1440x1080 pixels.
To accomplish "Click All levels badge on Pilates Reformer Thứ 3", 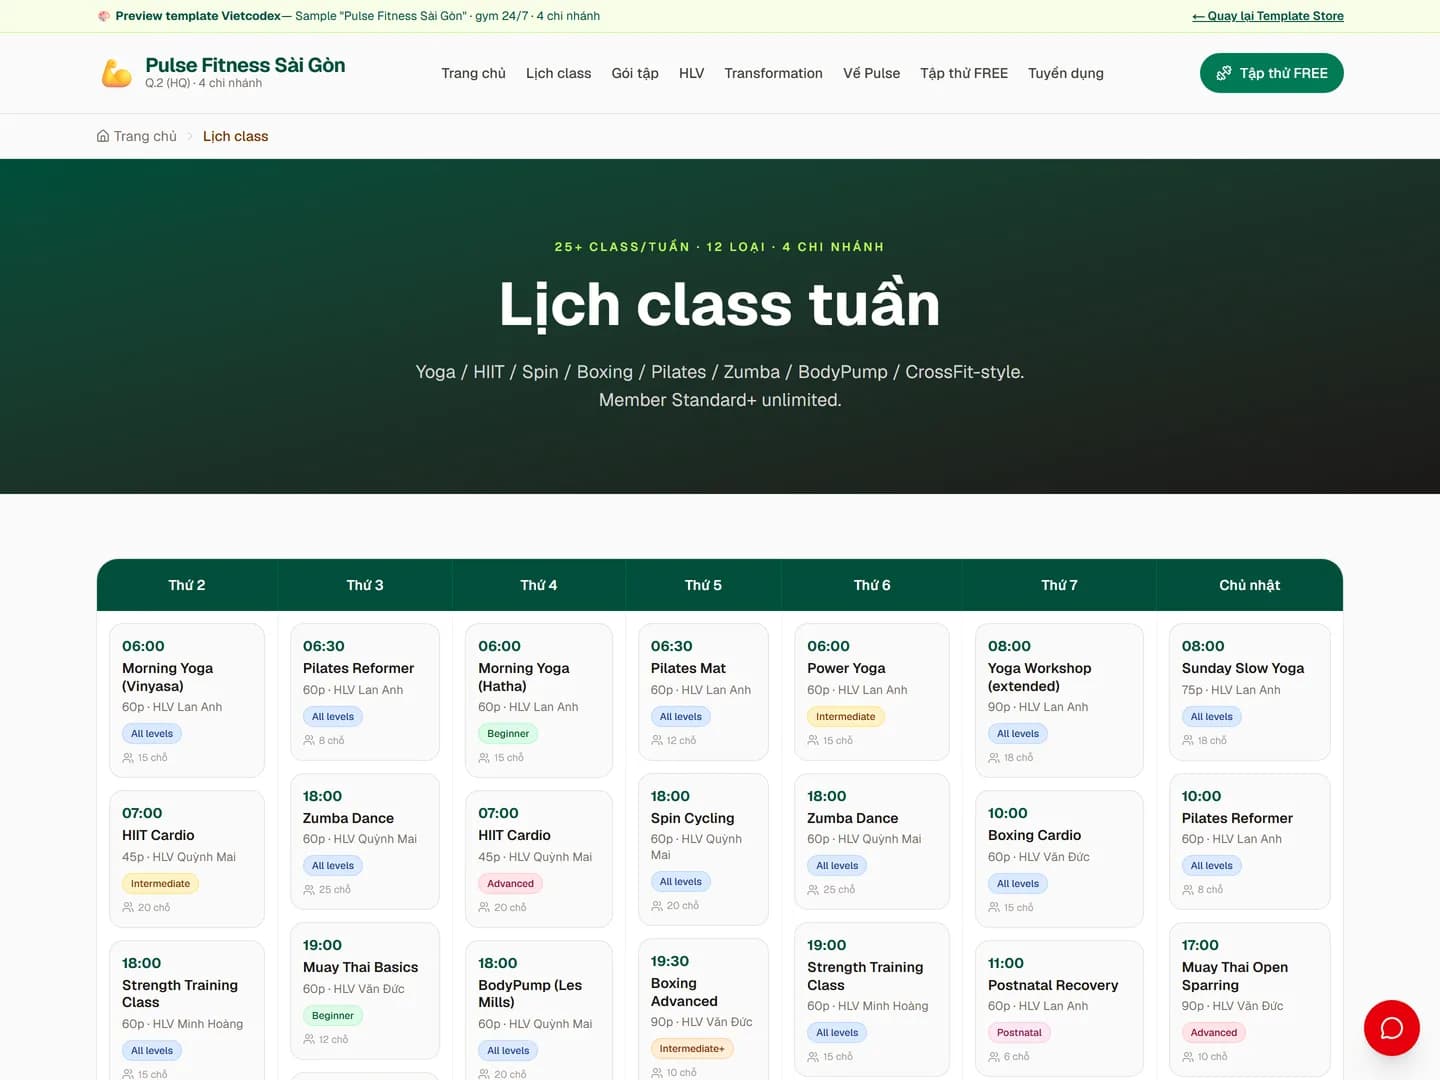I will tap(333, 717).
